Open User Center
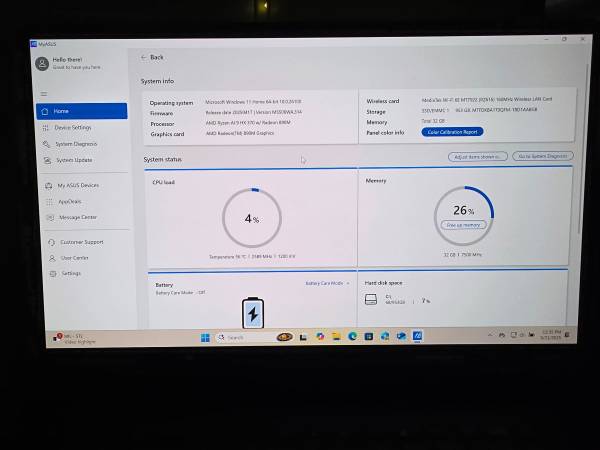600x450 pixels. pos(74,258)
